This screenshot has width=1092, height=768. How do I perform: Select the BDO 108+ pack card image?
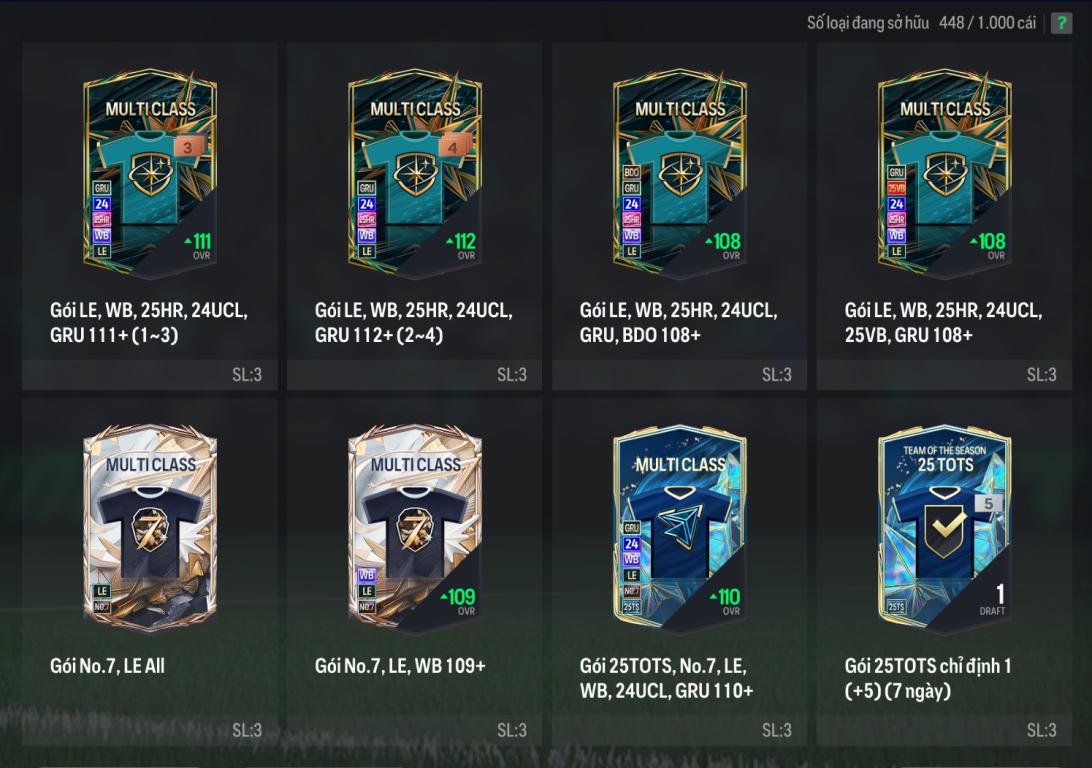[679, 173]
